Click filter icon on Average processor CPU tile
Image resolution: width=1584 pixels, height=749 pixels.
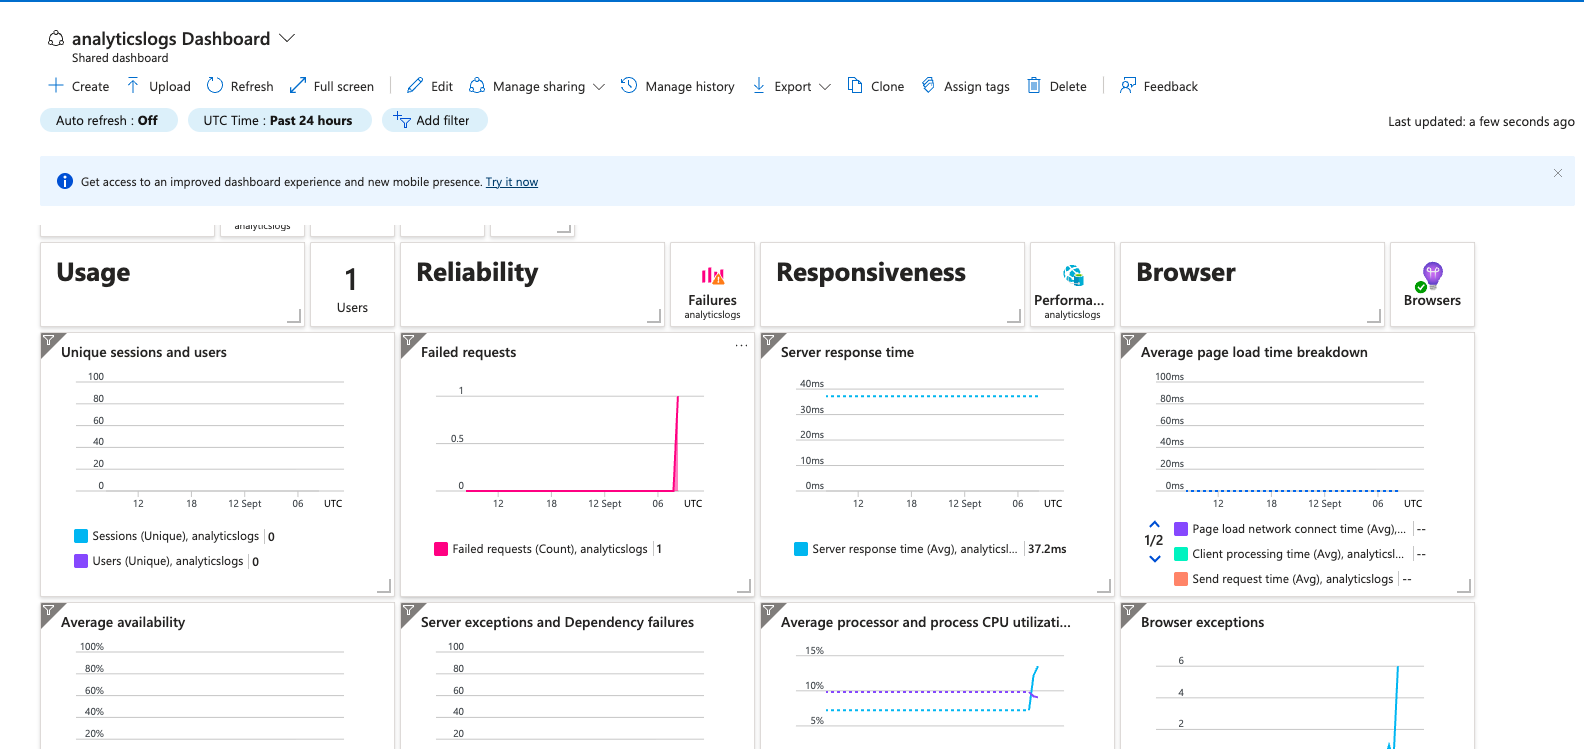[768, 610]
